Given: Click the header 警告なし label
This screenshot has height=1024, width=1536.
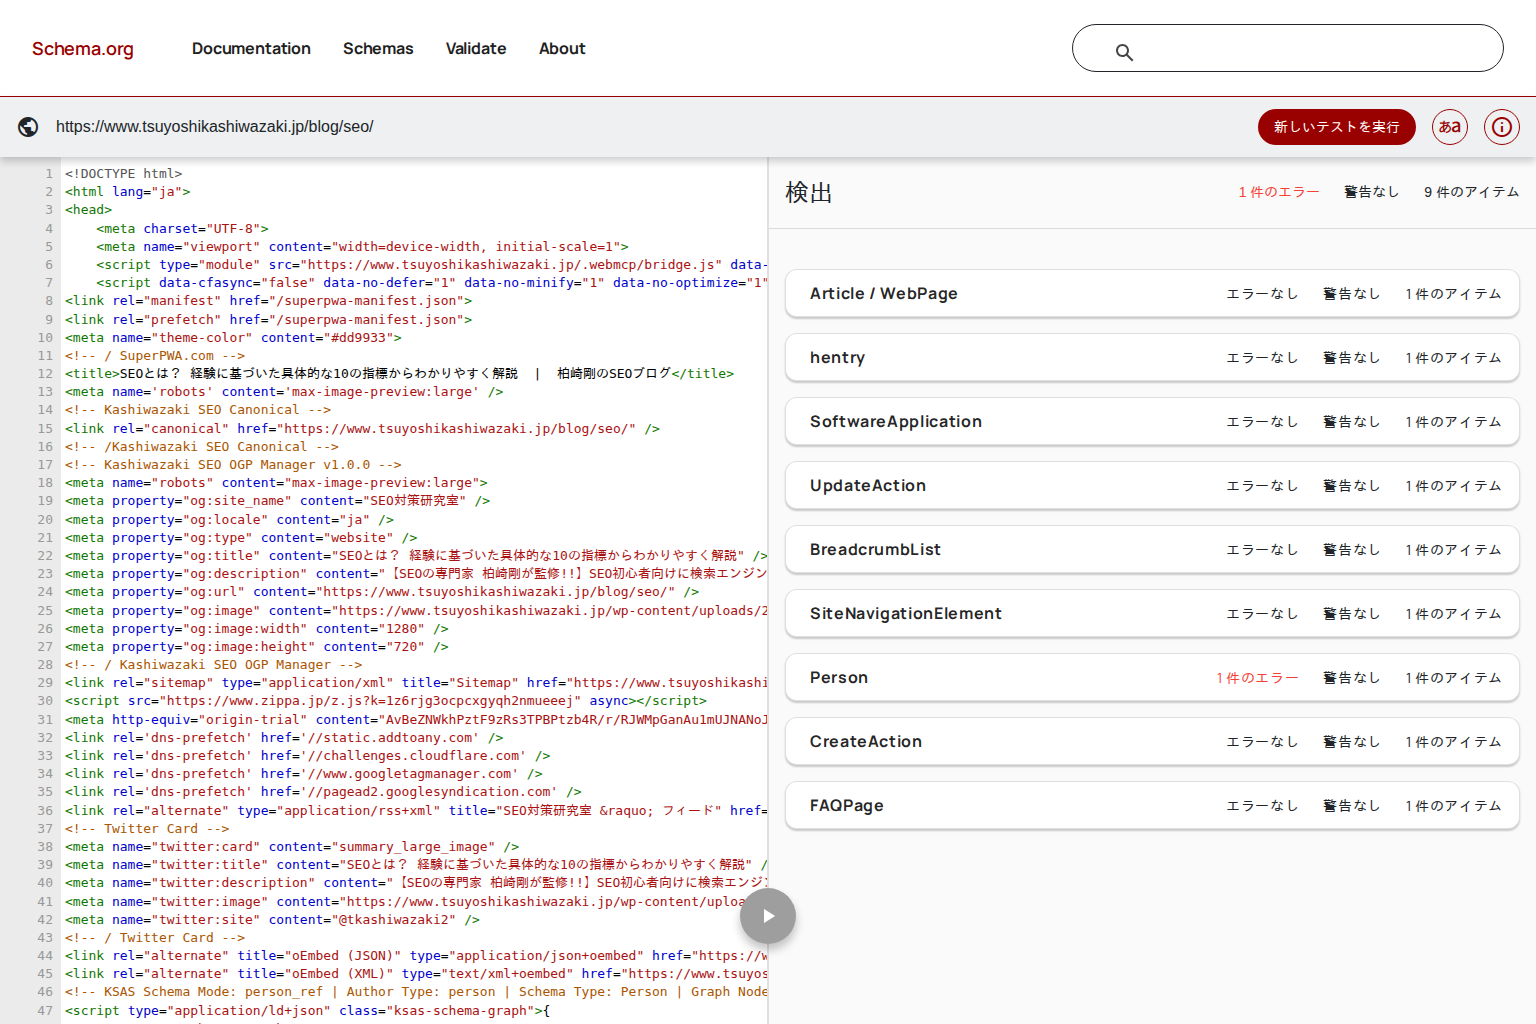Looking at the screenshot, I should (1372, 192).
